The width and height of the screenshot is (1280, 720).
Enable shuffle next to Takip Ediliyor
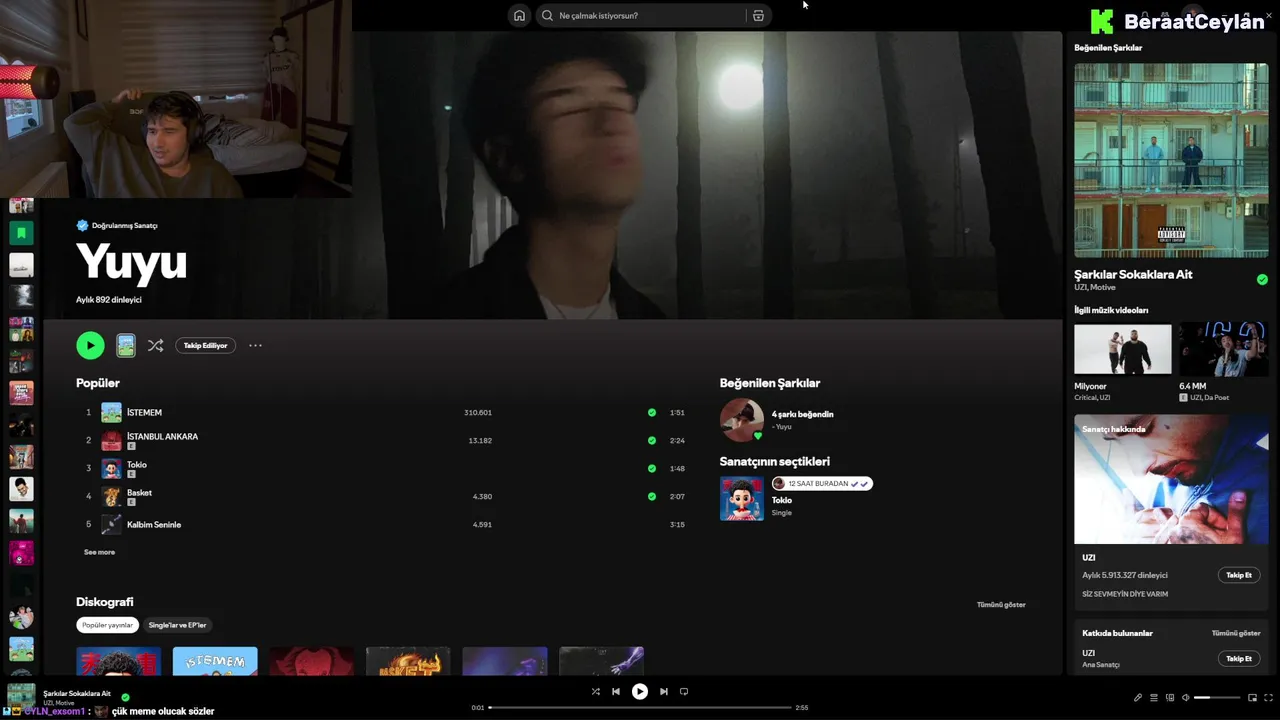[155, 345]
